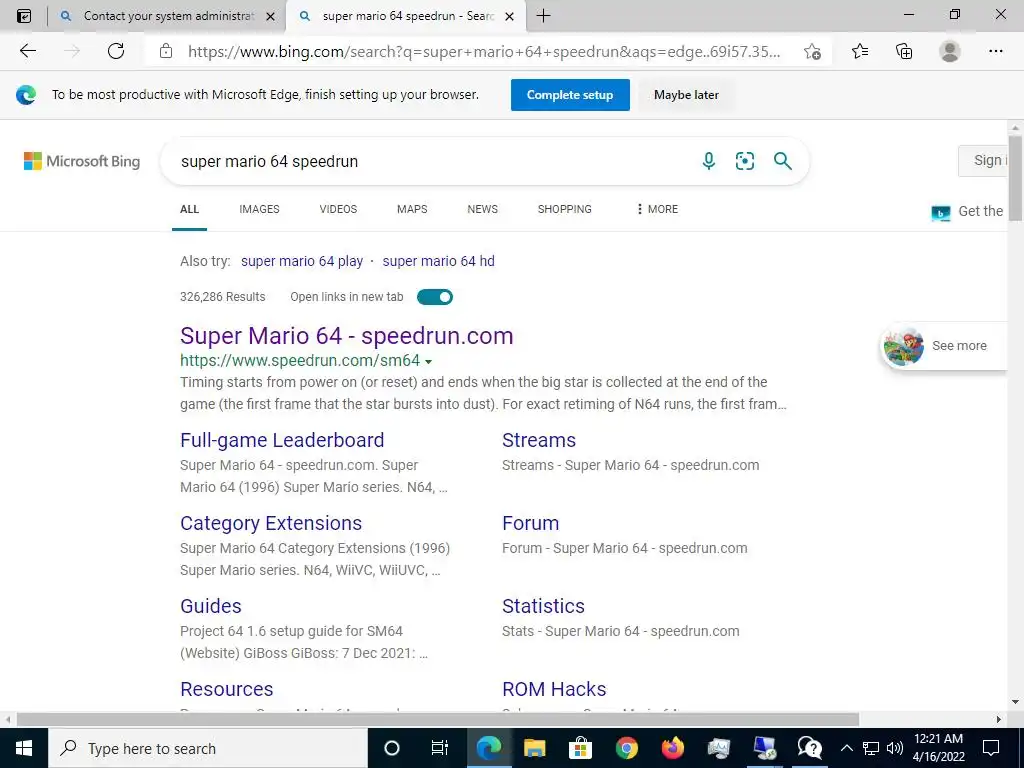This screenshot has height=768, width=1024.
Task: Close the Contact your system administrator tab
Action: pyautogui.click(x=270, y=16)
